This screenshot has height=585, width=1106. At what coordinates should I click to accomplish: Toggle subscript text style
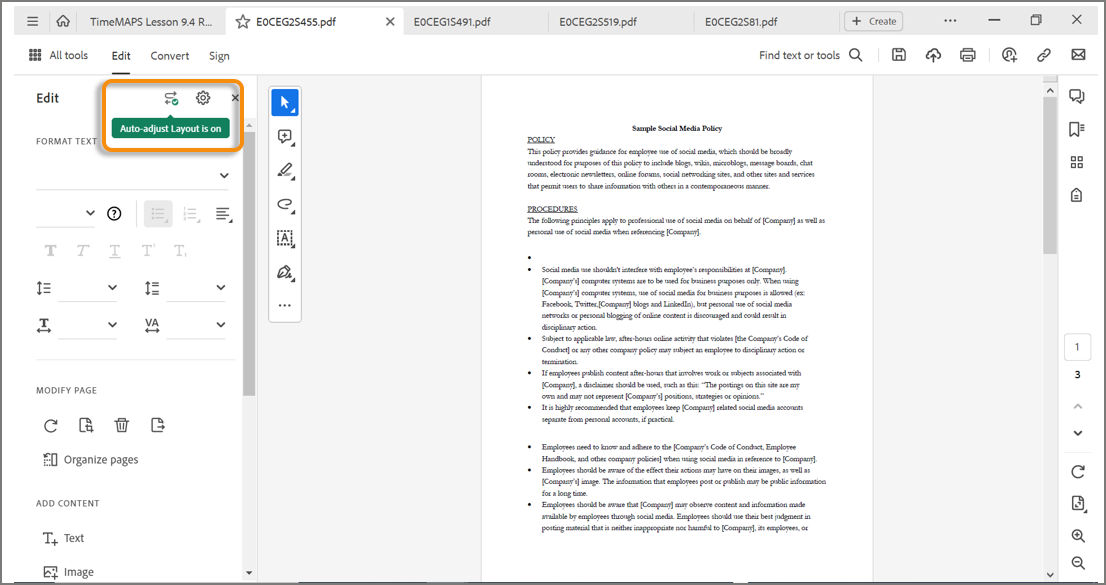pyautogui.click(x=180, y=251)
